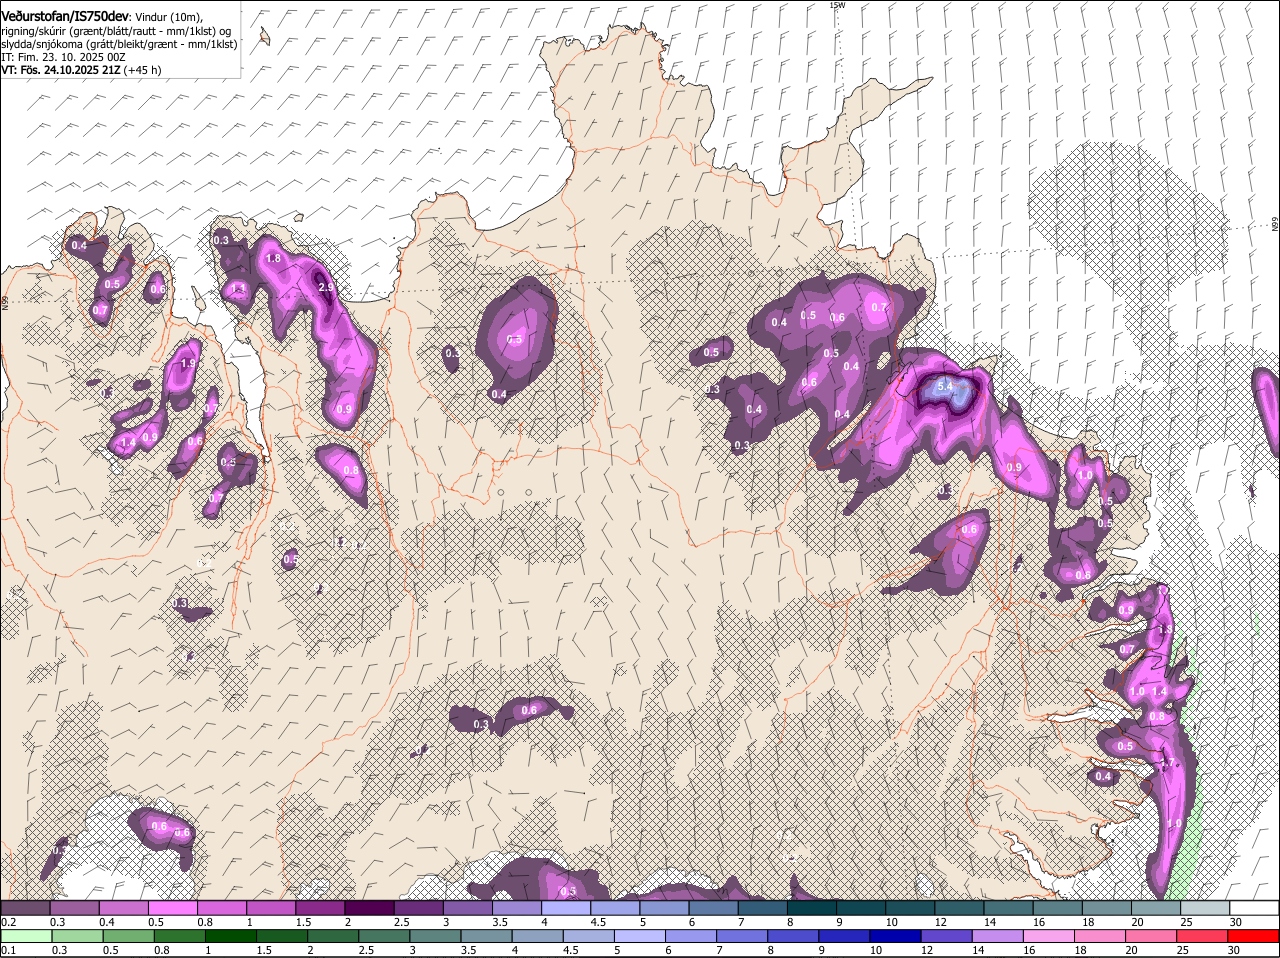Select upper snow legend swatch between 2 and 2.5

tap(370, 908)
